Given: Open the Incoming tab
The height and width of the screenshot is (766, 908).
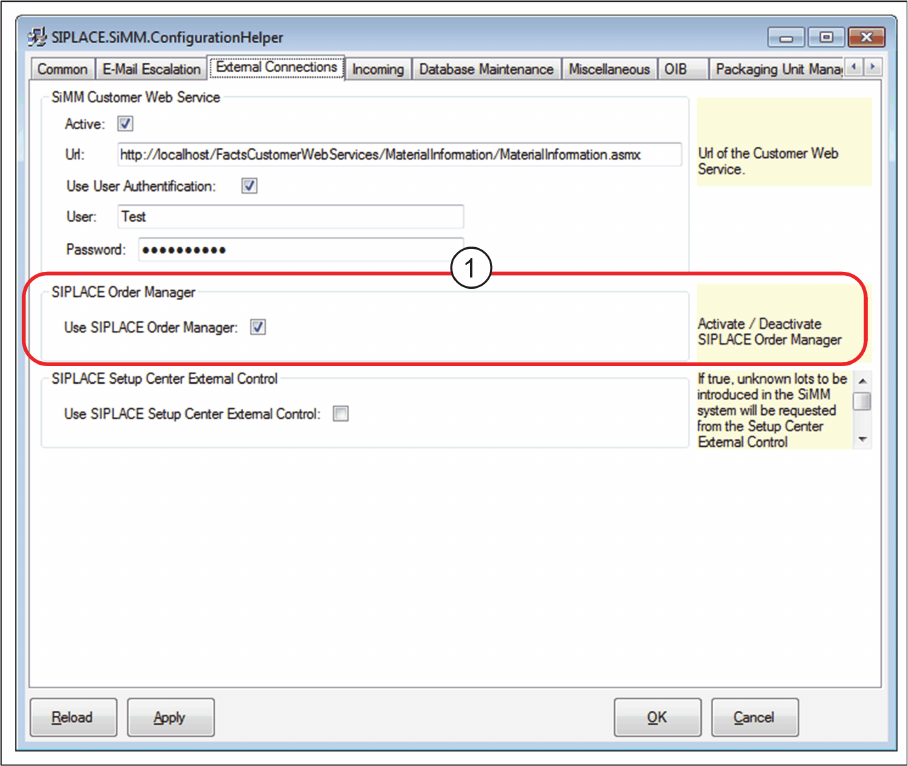Looking at the screenshot, I should (x=378, y=69).
